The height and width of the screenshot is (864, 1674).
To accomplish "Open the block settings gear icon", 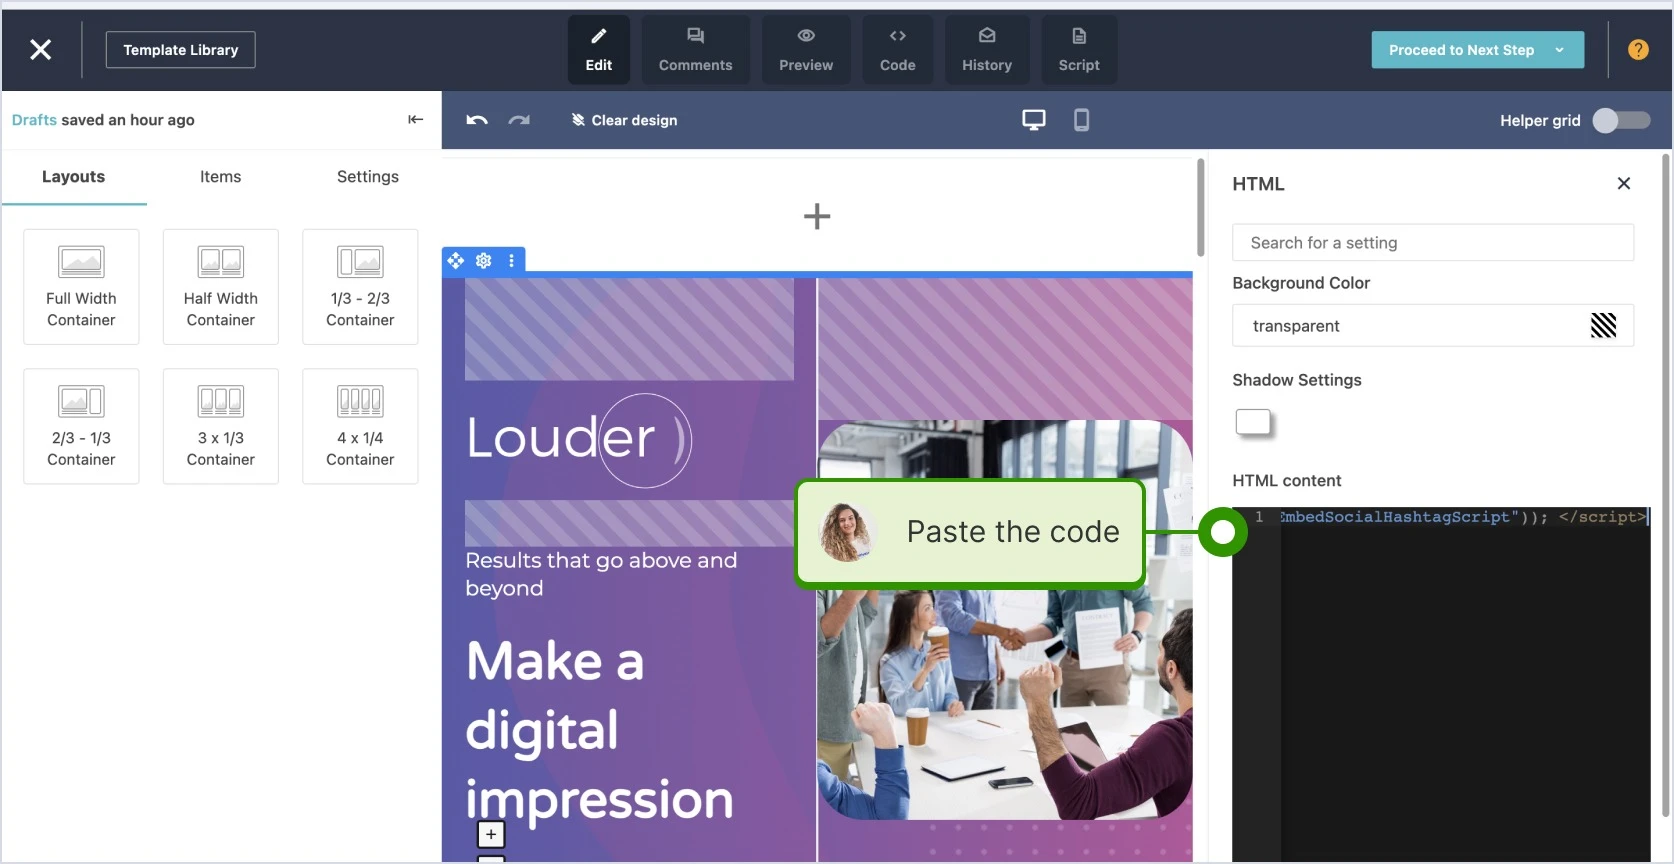I will click(x=484, y=261).
